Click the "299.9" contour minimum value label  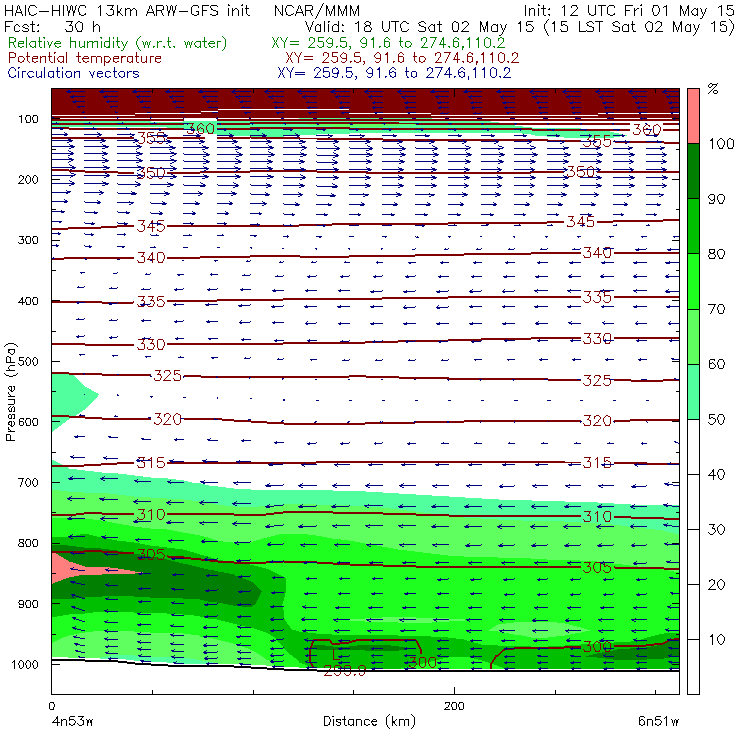point(345,671)
